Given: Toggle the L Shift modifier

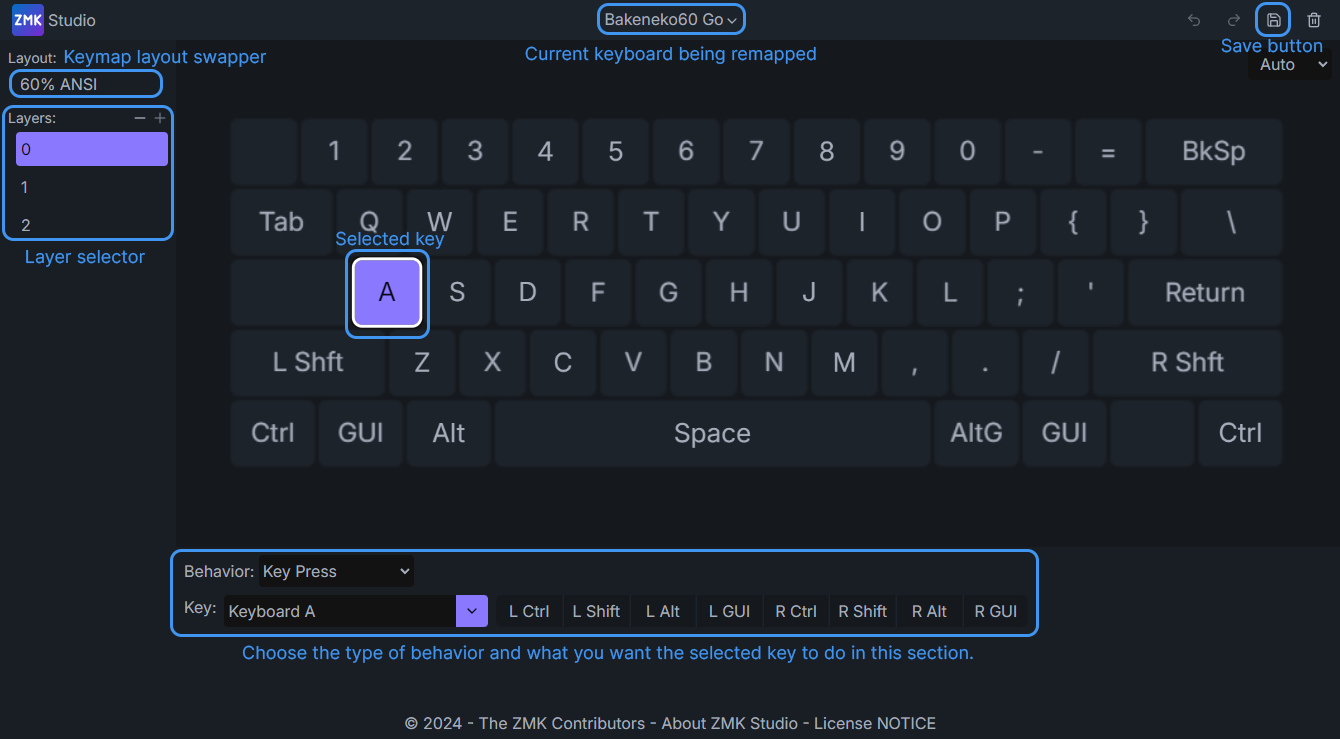Looking at the screenshot, I should (x=596, y=611).
